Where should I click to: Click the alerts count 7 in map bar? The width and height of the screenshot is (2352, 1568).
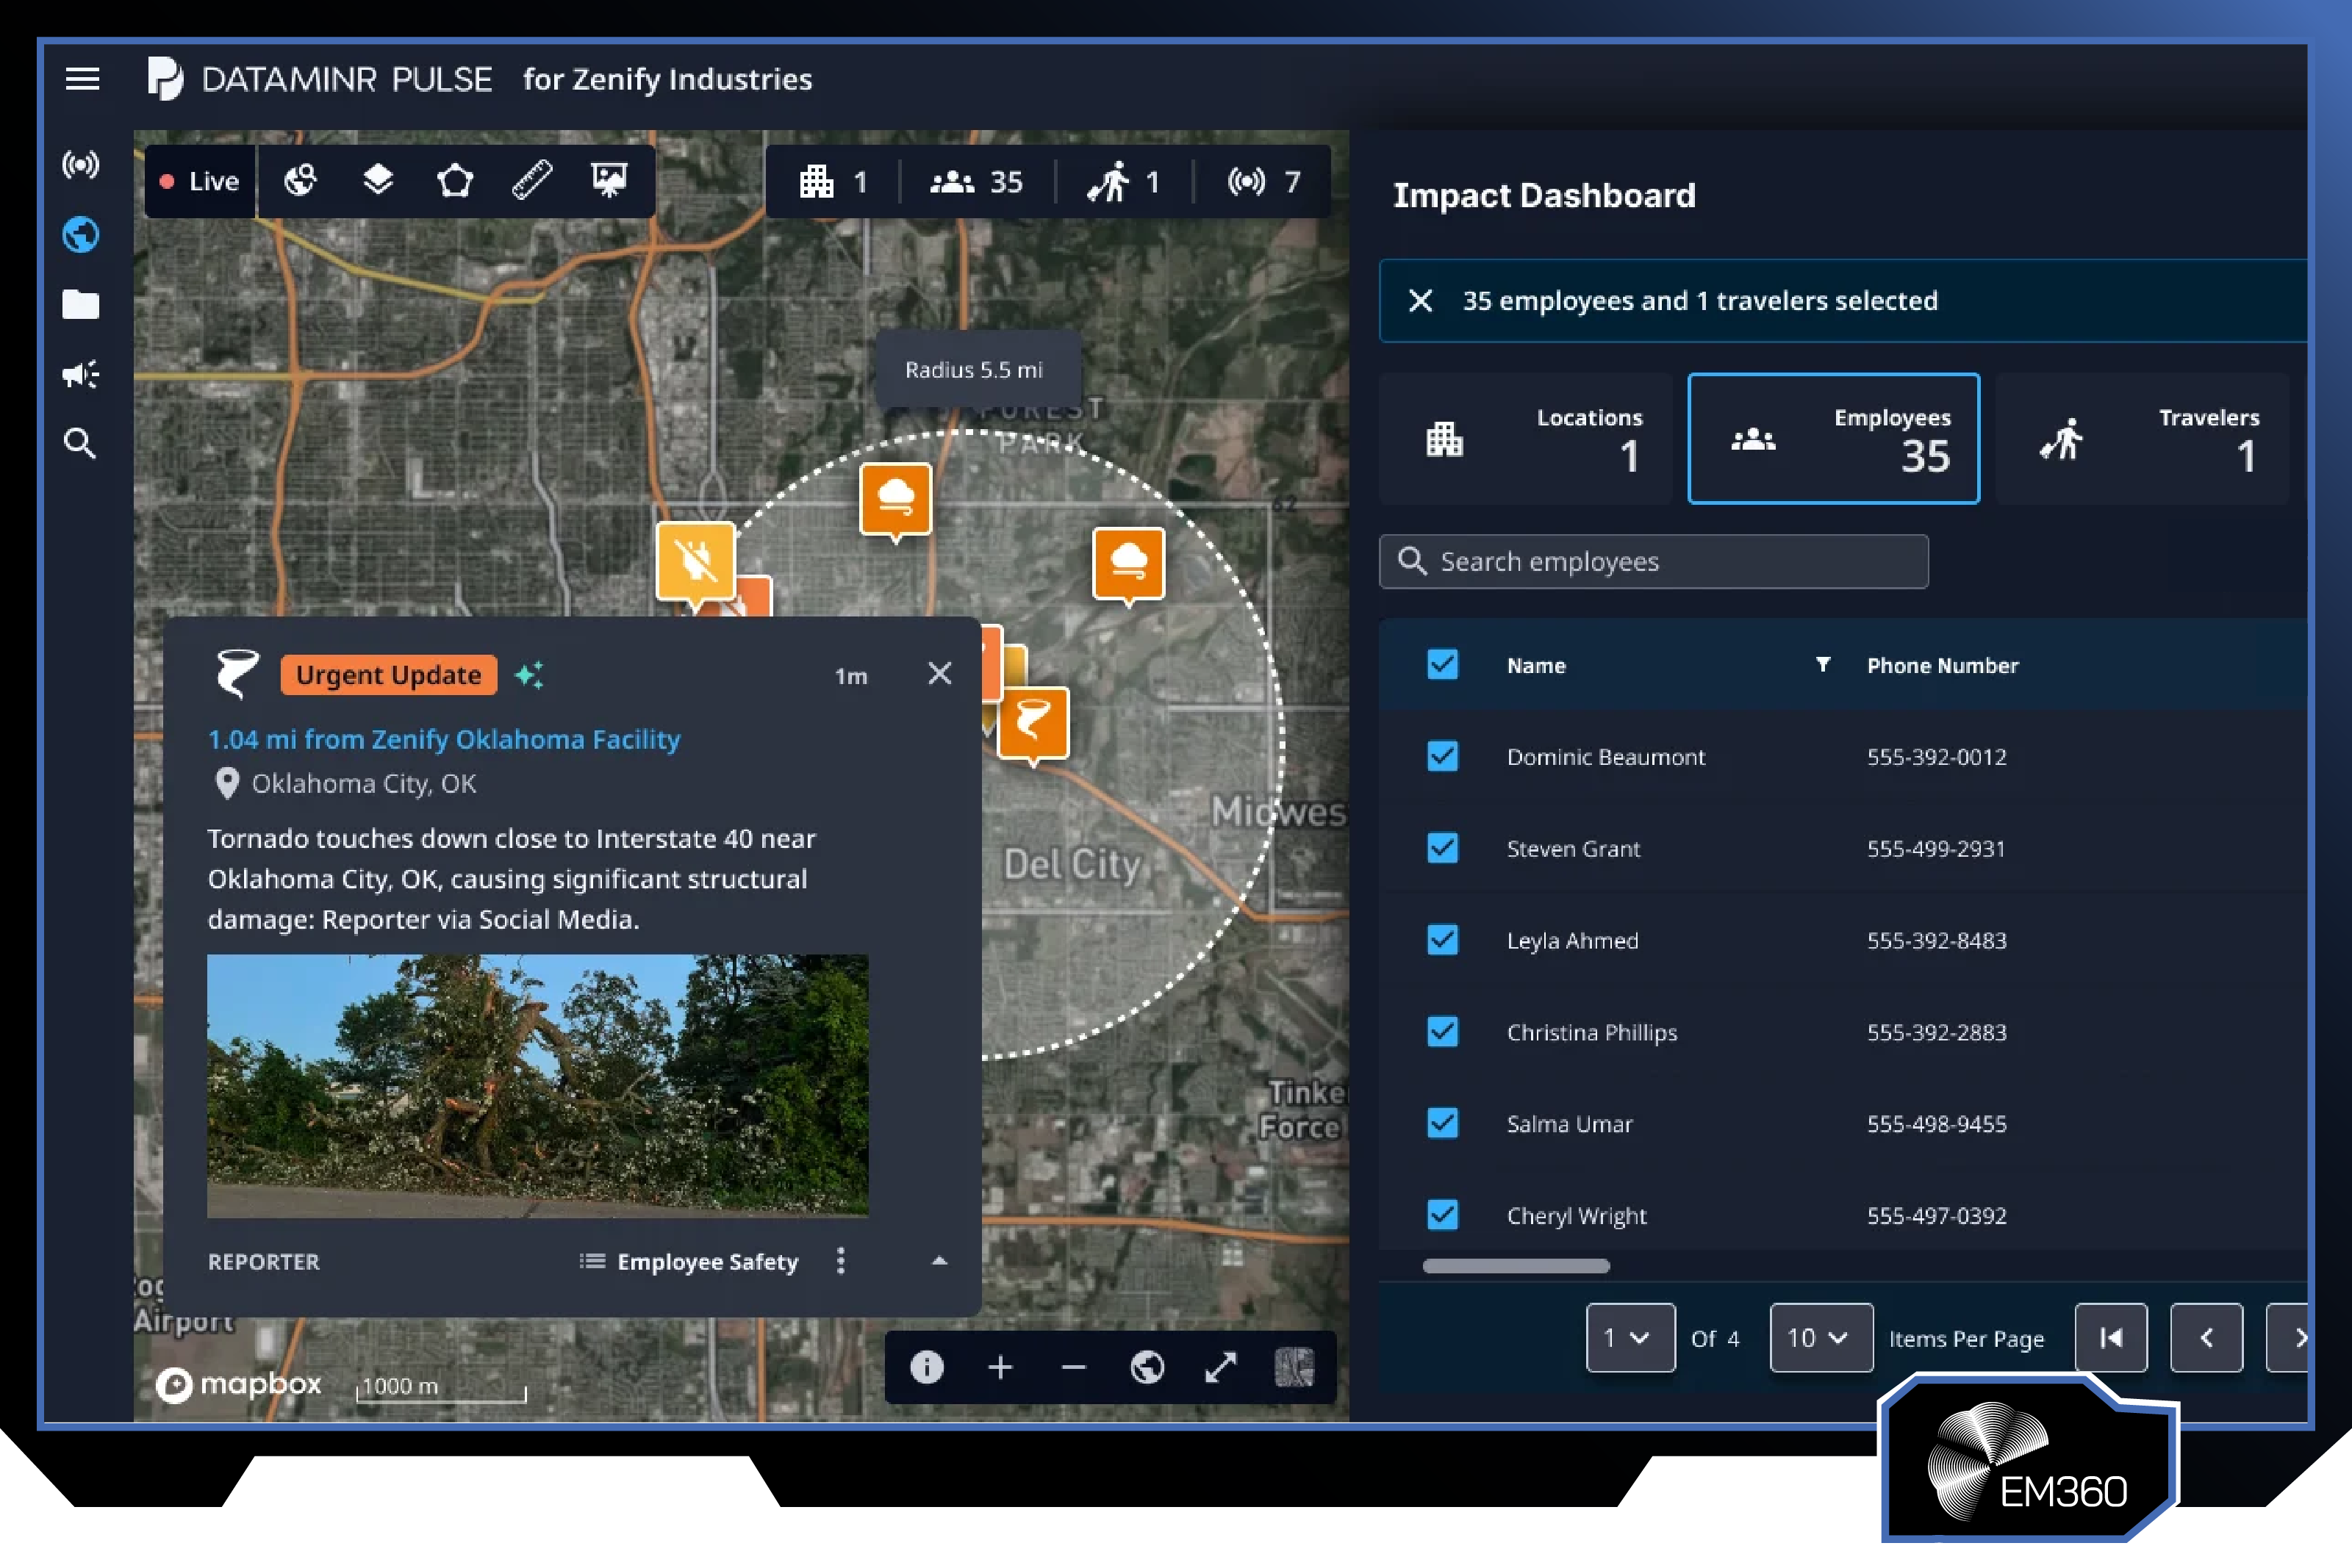tap(1264, 181)
